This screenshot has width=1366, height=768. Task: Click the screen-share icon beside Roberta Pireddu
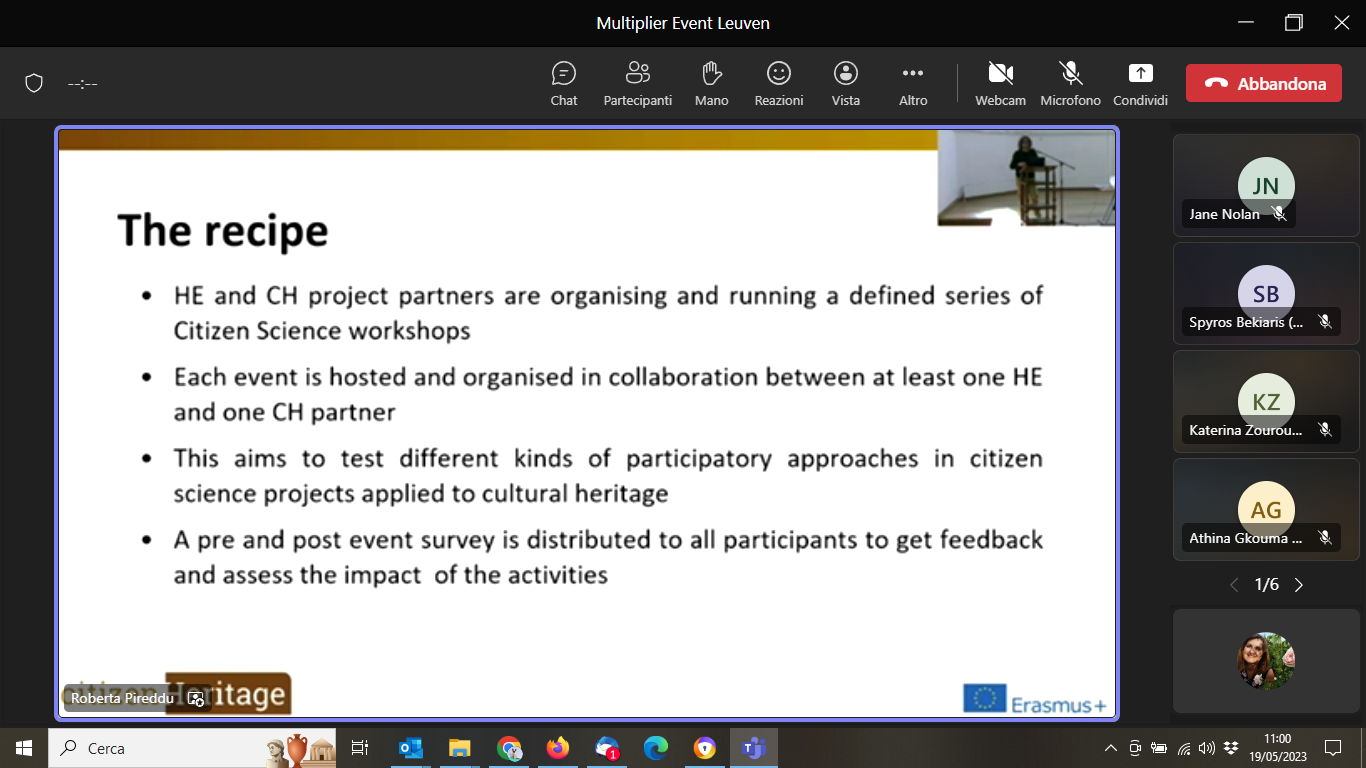[x=196, y=699]
